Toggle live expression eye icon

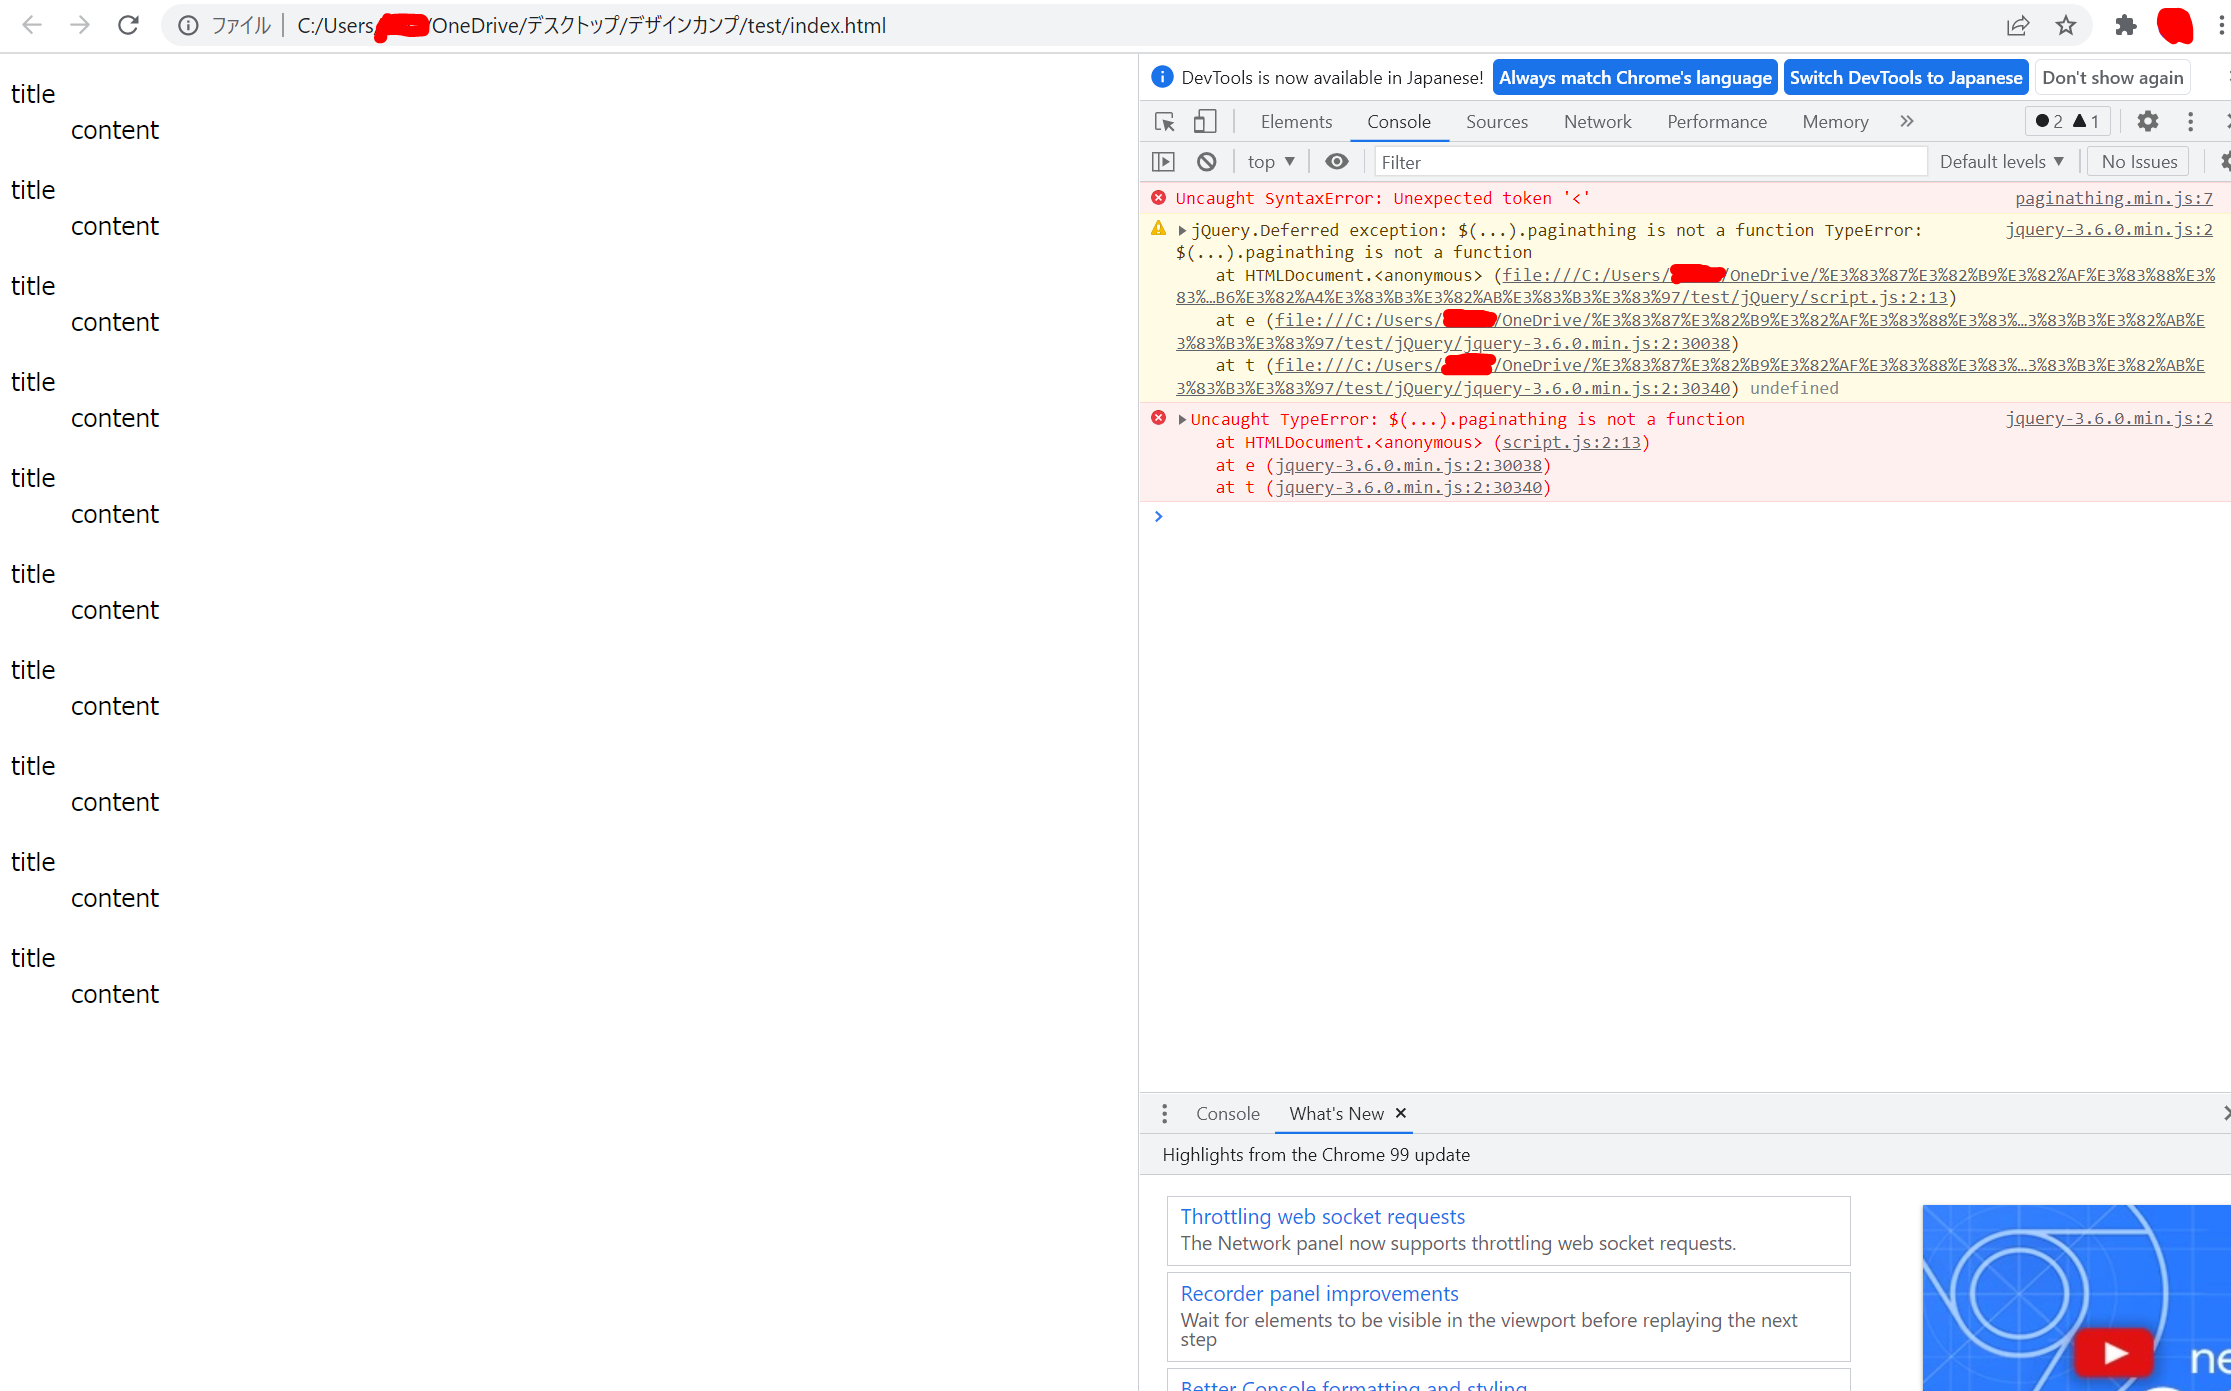tap(1337, 161)
